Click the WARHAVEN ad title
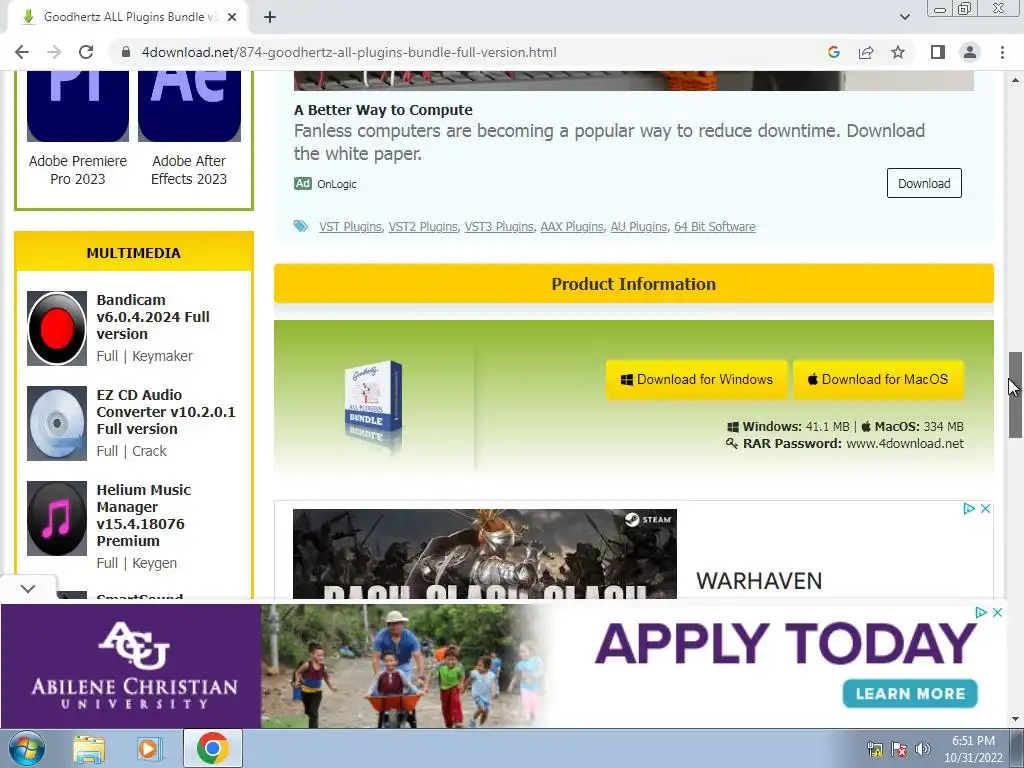Screen dimensions: 1024x768 (x=759, y=581)
